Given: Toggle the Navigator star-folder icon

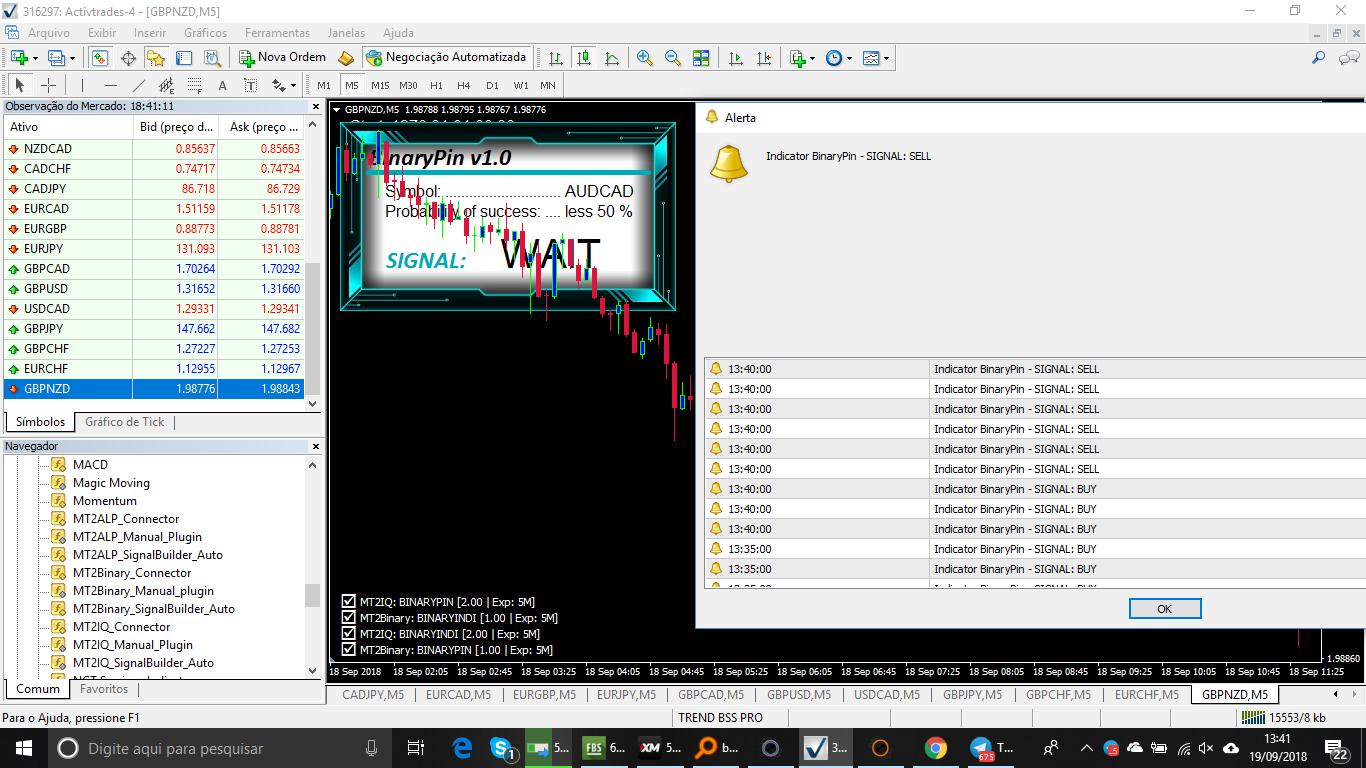Looking at the screenshot, I should point(156,58).
